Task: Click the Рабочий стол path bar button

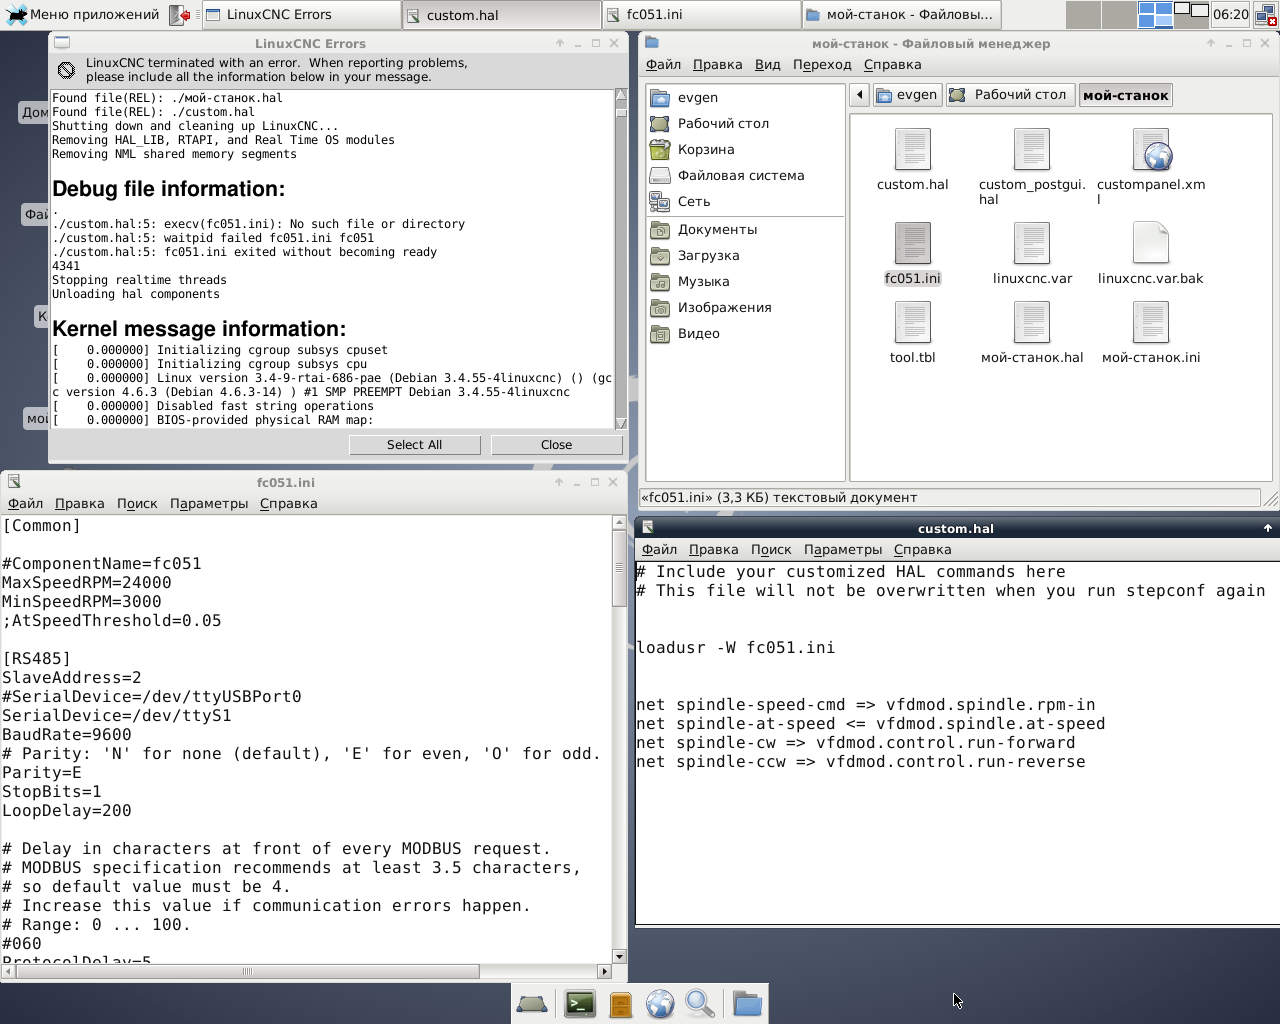Action: pyautogui.click(x=1010, y=95)
